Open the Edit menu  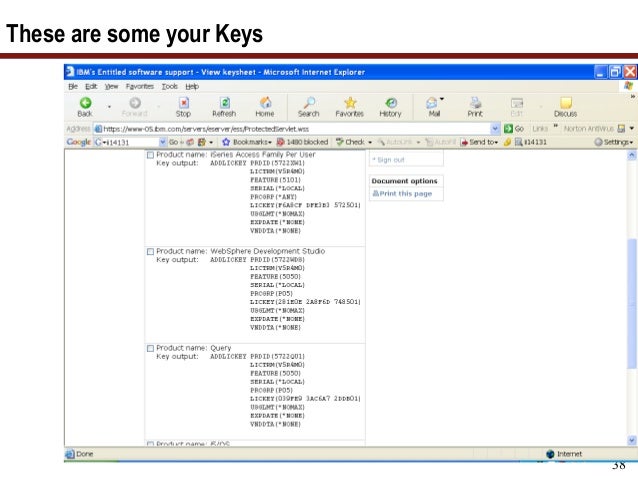tap(91, 86)
